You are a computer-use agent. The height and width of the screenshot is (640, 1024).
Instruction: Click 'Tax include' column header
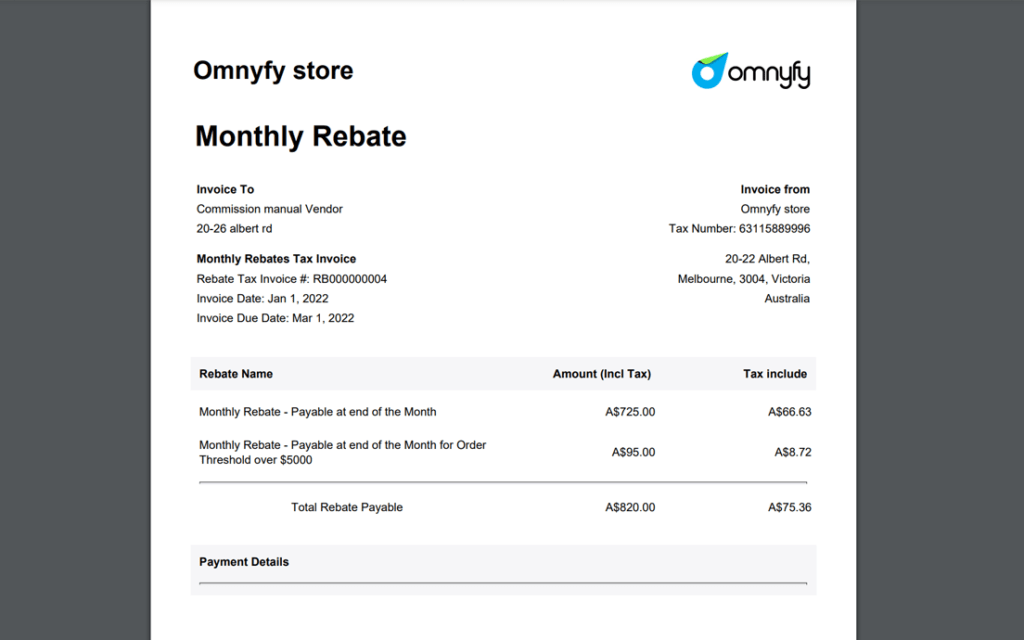click(x=775, y=374)
